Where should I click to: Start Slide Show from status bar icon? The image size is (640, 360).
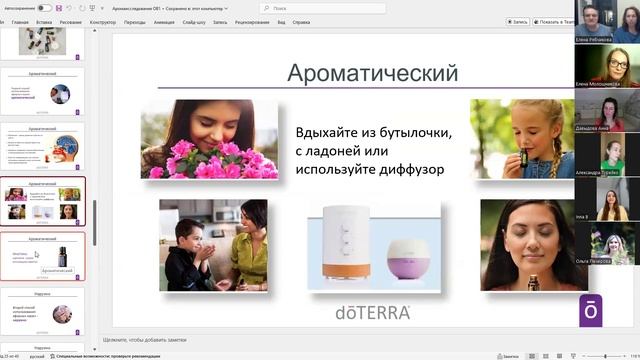573,356
